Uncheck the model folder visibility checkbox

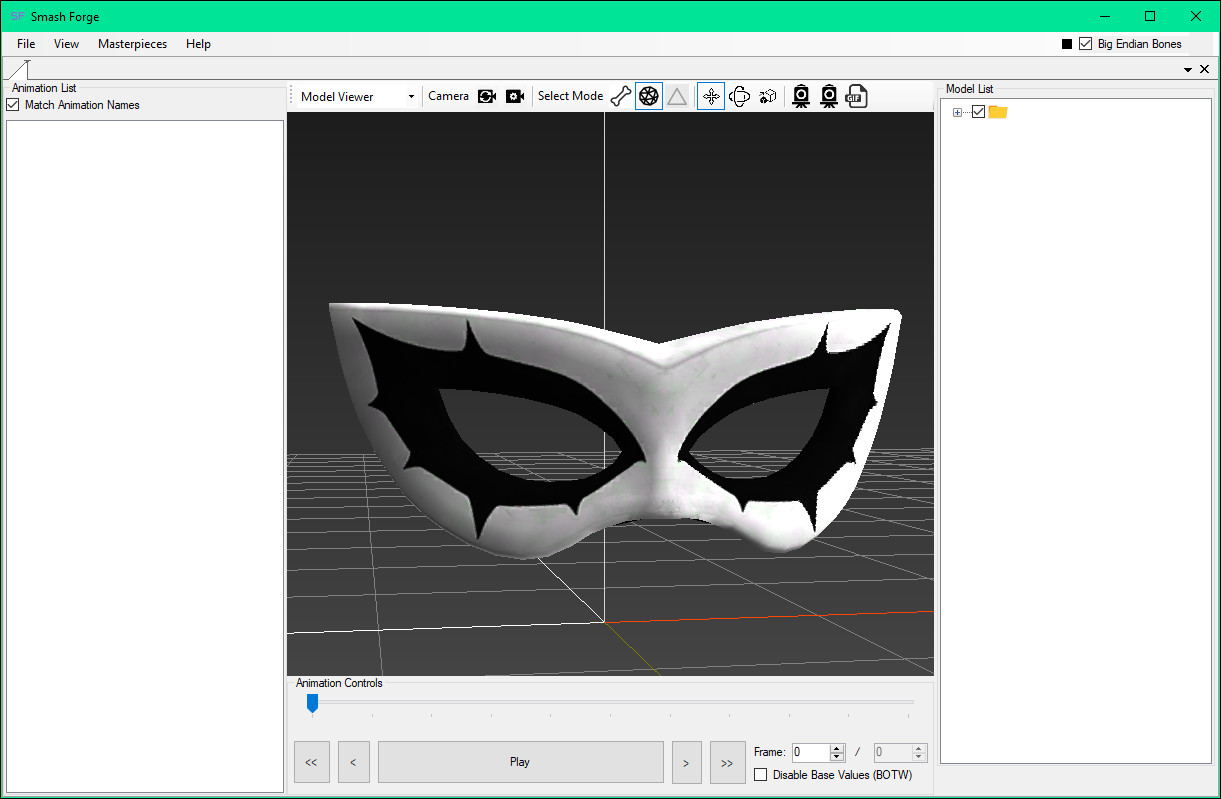click(977, 111)
